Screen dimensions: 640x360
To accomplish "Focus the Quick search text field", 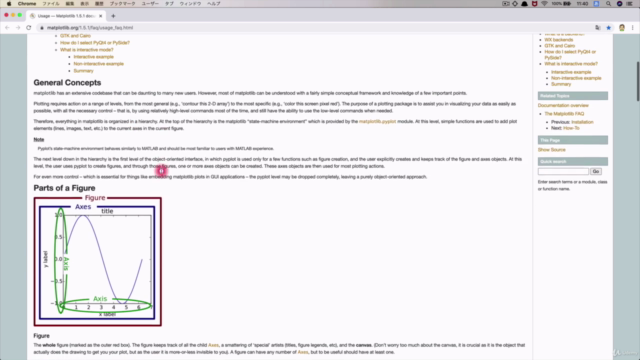I will click(563, 171).
